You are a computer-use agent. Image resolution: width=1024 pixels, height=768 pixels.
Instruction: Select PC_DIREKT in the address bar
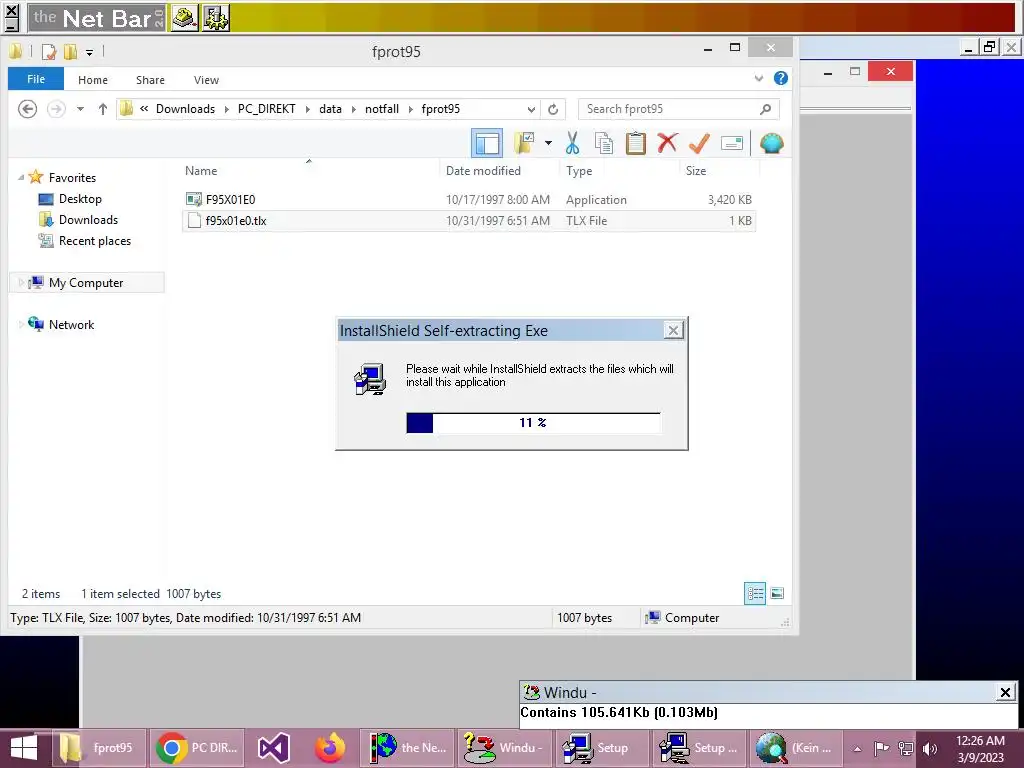[266, 109]
